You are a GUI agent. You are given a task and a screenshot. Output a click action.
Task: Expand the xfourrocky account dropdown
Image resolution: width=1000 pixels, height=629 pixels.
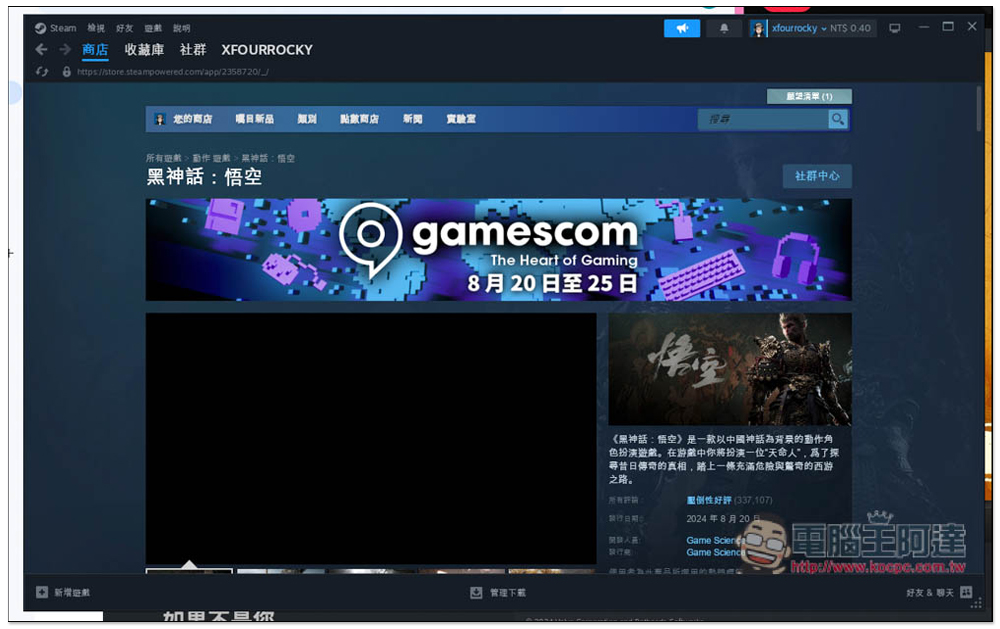(799, 28)
